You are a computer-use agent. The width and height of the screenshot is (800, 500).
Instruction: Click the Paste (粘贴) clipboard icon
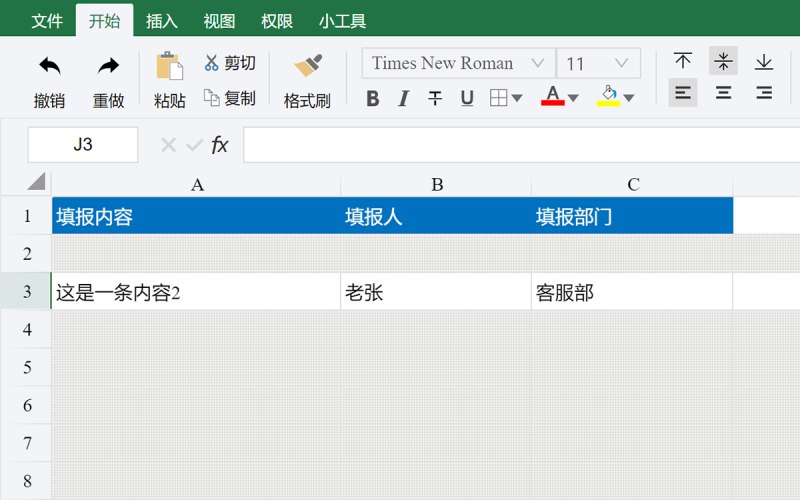(x=169, y=66)
